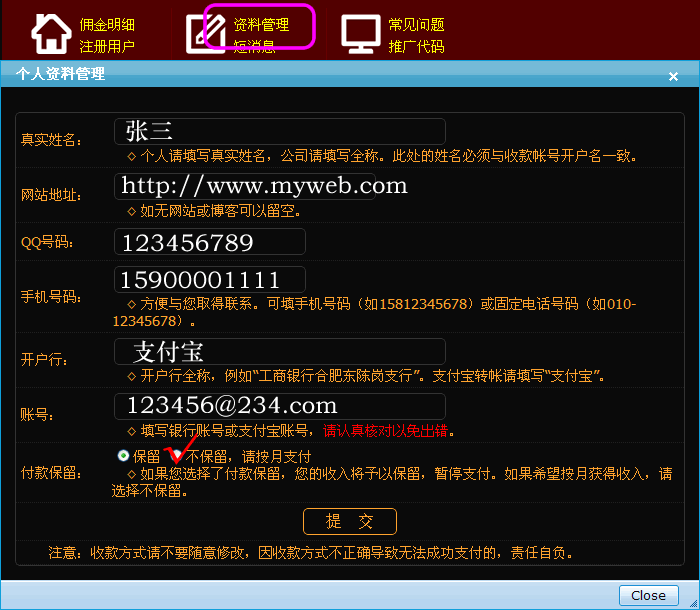Click the 如果您选择了付款保留 explanation text
The width and height of the screenshot is (700, 610).
click(x=392, y=482)
